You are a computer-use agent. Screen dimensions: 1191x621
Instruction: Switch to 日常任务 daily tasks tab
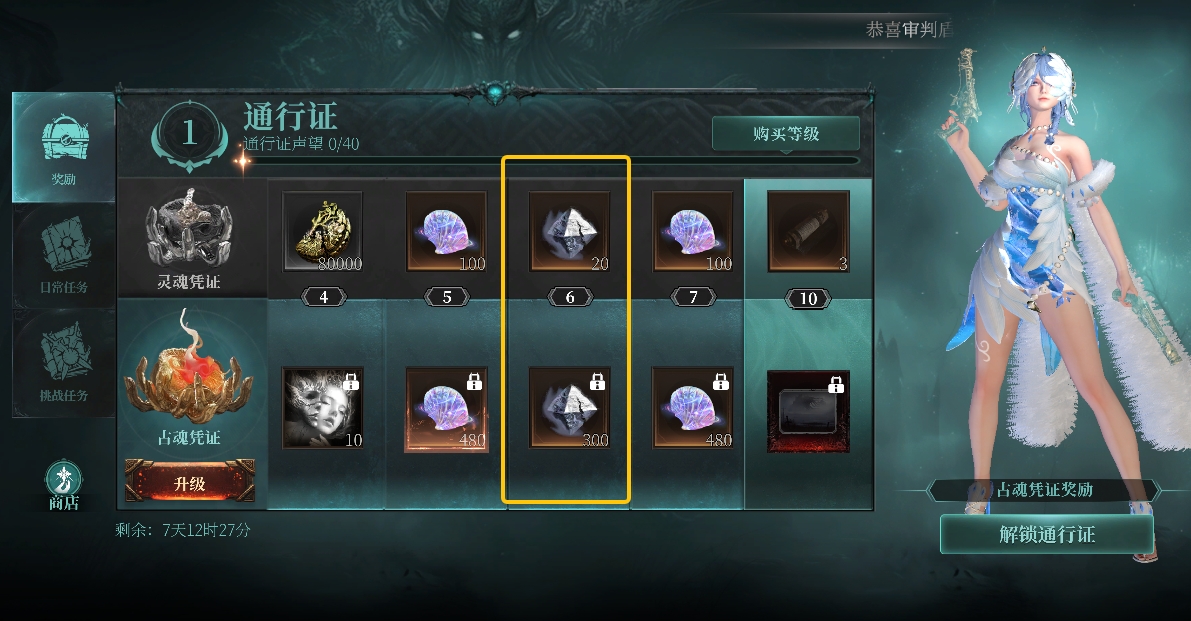coord(64,256)
